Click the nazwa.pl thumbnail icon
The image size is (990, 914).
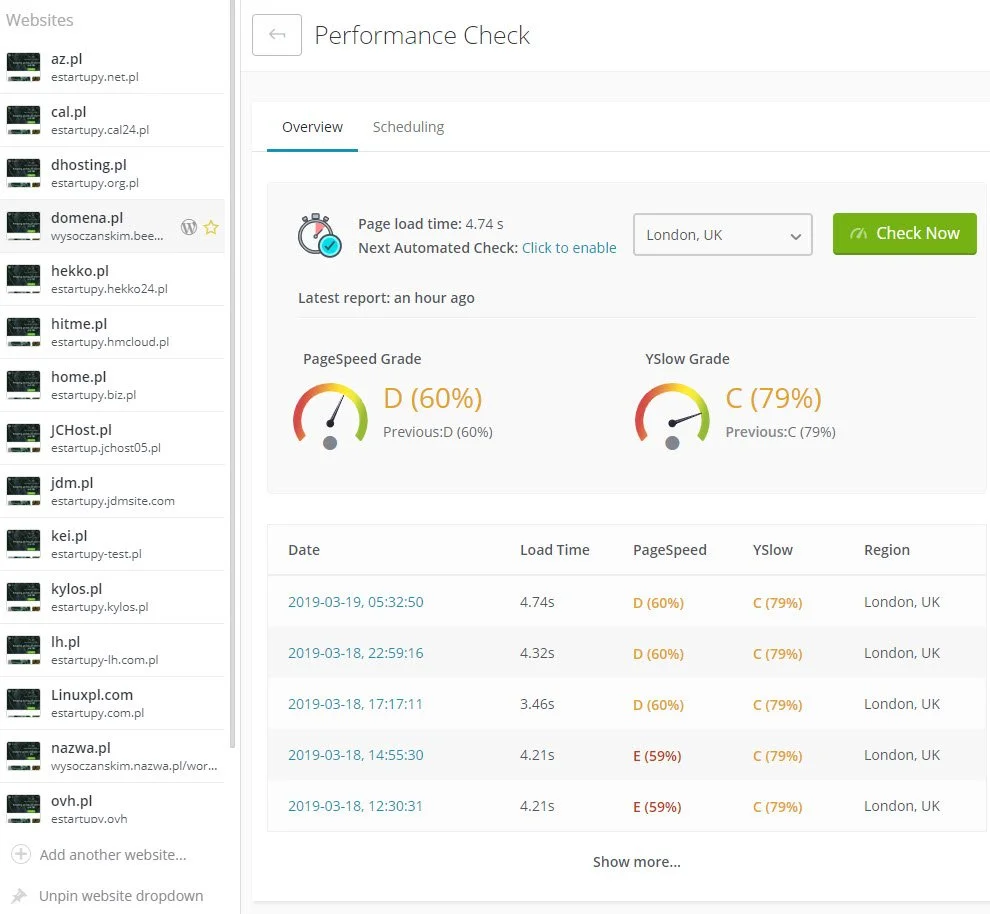point(23,756)
